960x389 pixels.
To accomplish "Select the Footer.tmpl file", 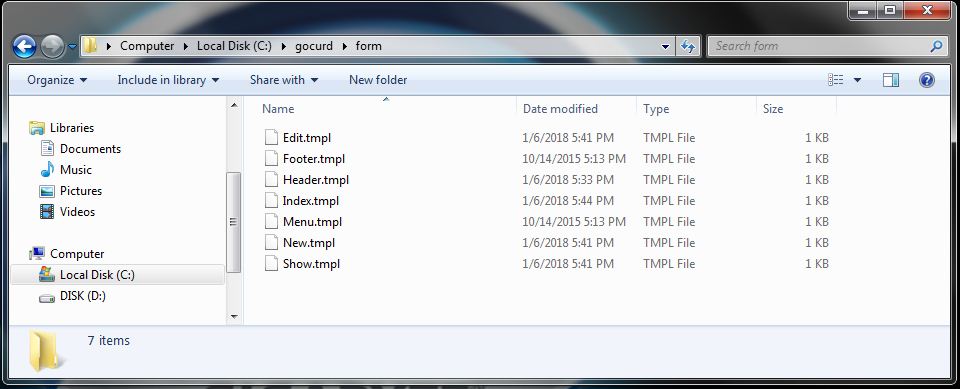I will tap(313, 159).
